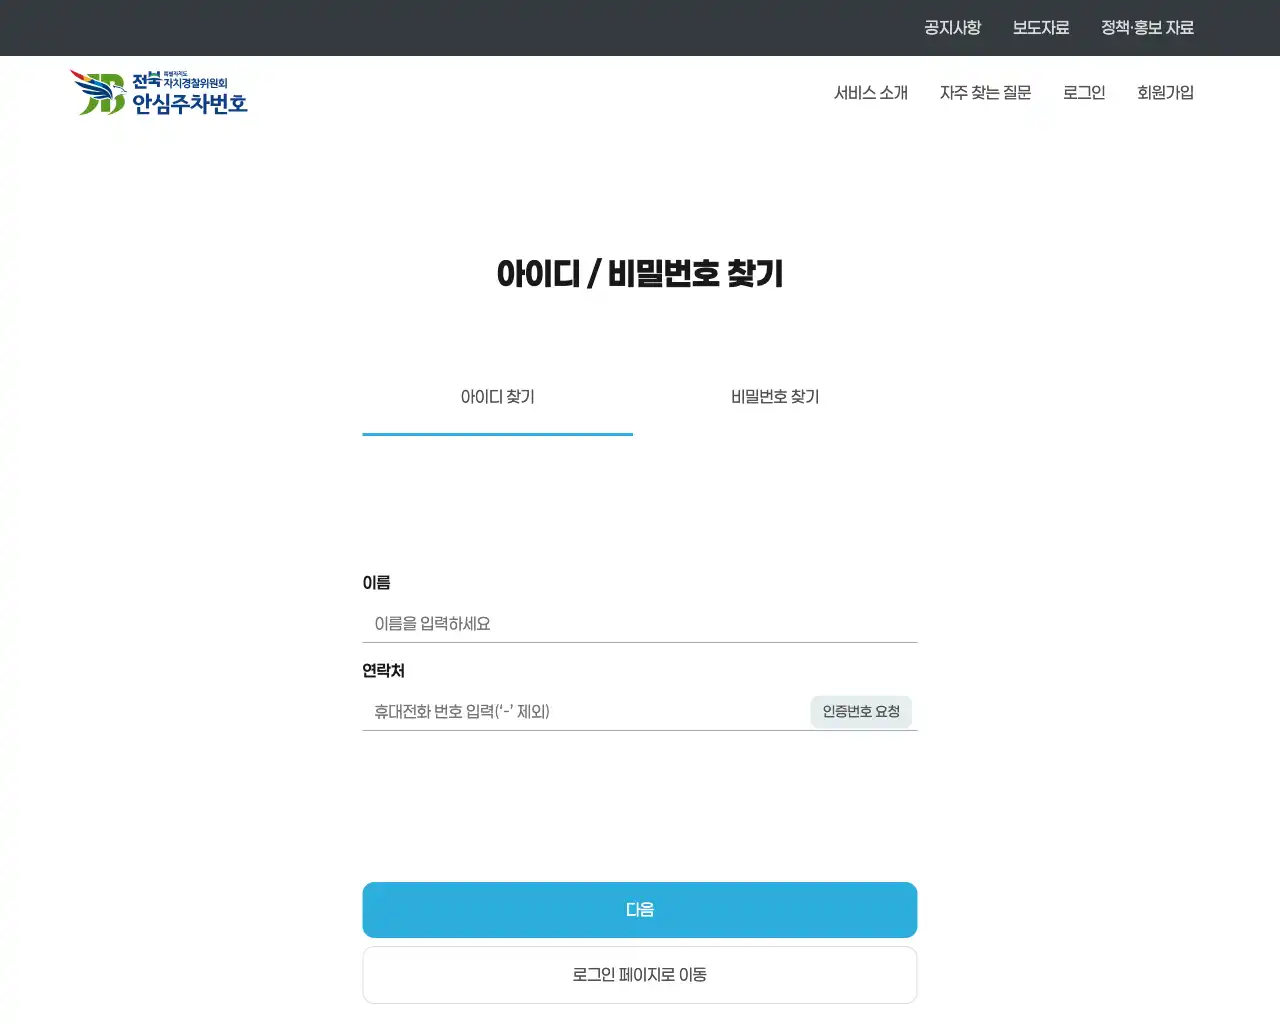Click the 안심주차번호 logo
Screen dimensions: 1280x1024
(160, 92)
